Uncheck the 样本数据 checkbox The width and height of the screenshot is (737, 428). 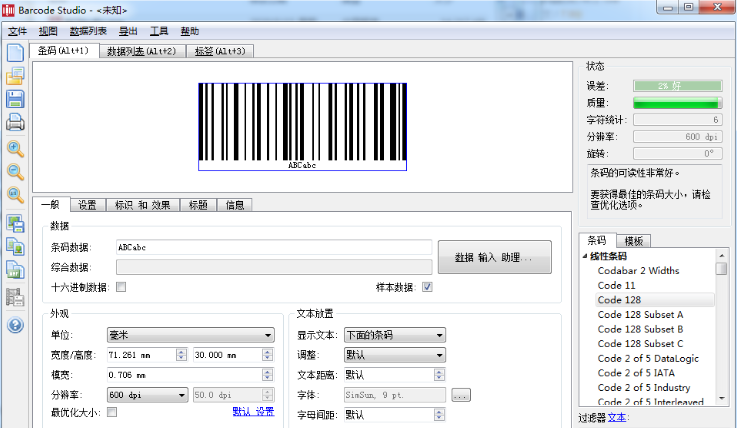pyautogui.click(x=427, y=287)
